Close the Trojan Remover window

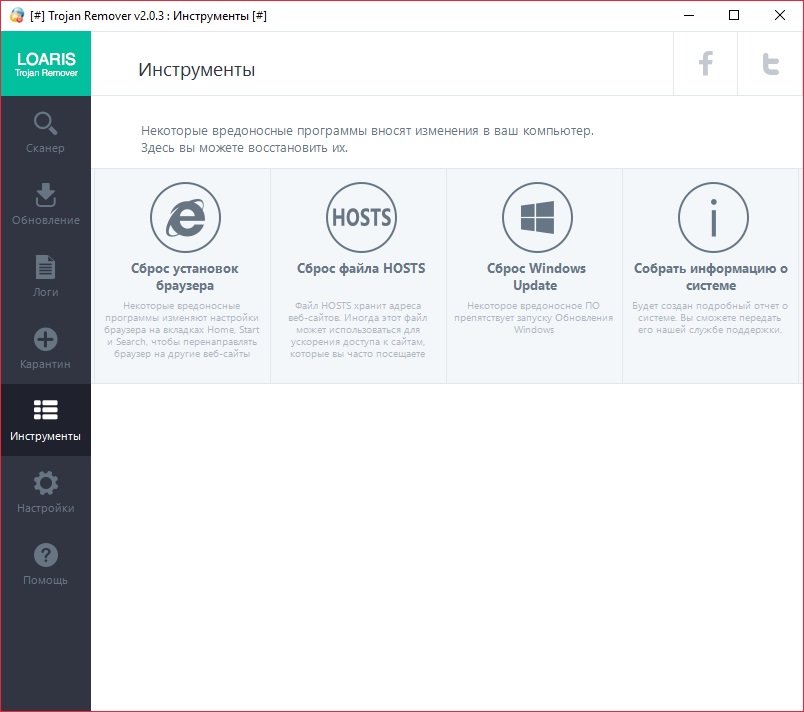point(779,15)
